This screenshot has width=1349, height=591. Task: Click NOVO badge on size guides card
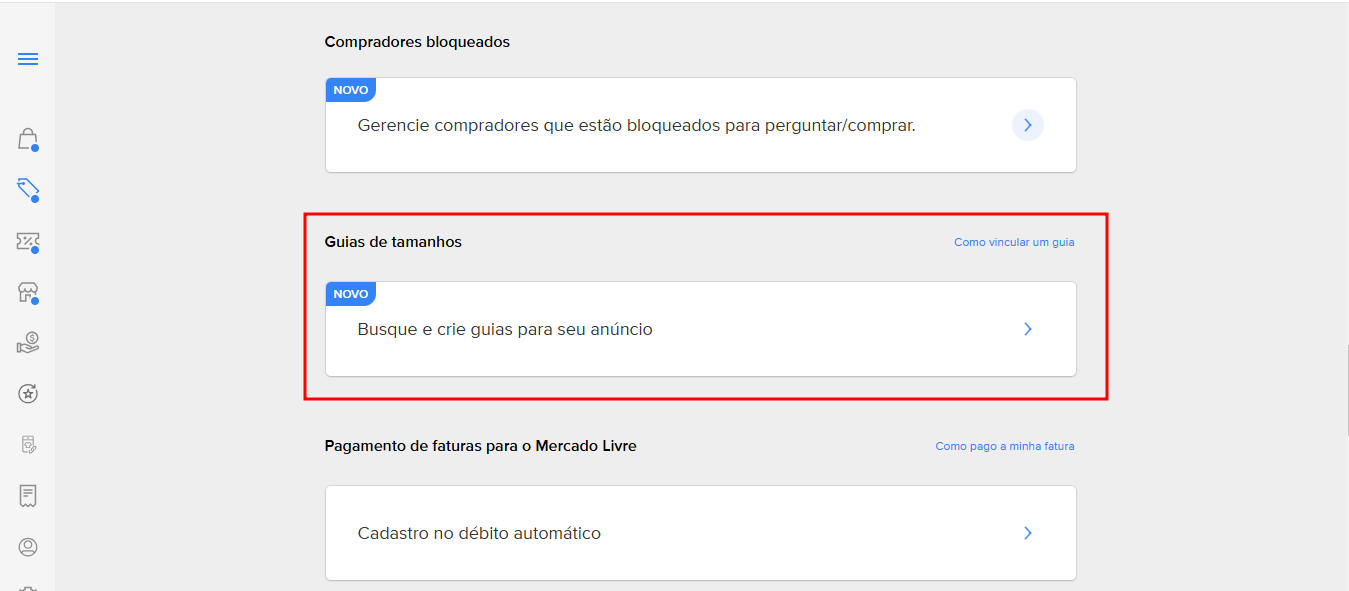point(351,294)
